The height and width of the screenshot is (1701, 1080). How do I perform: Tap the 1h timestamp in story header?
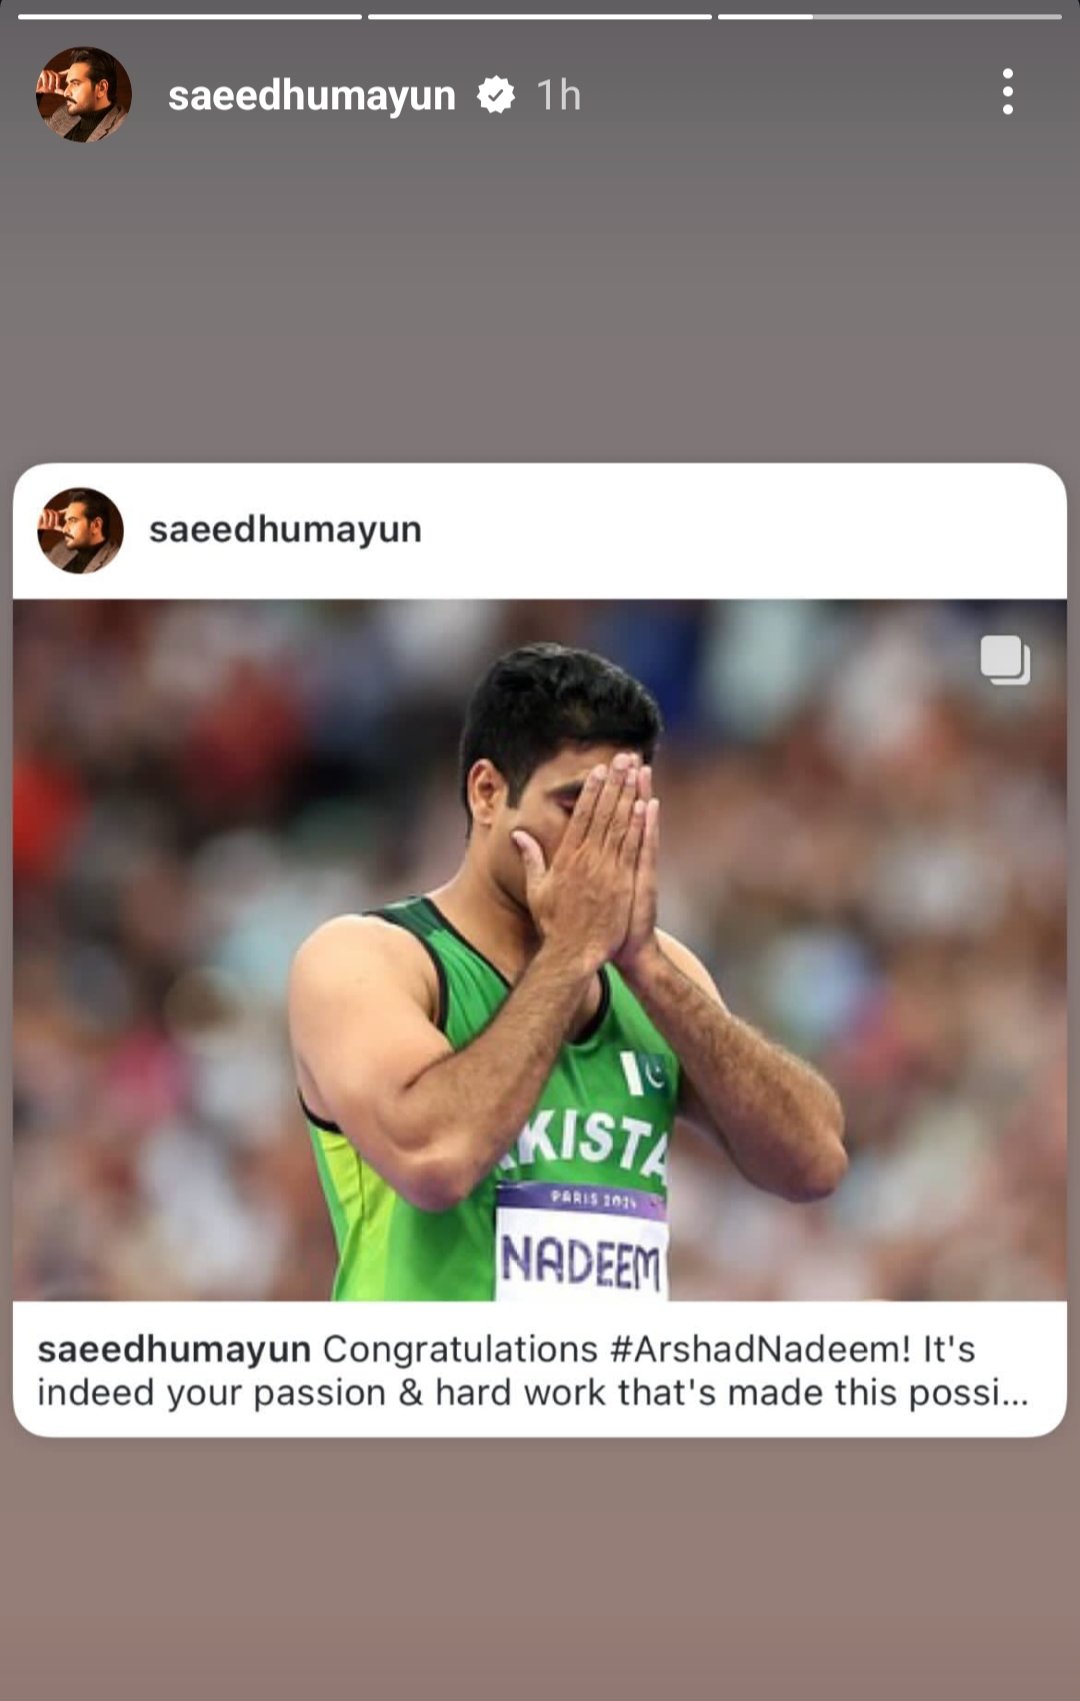click(x=559, y=96)
